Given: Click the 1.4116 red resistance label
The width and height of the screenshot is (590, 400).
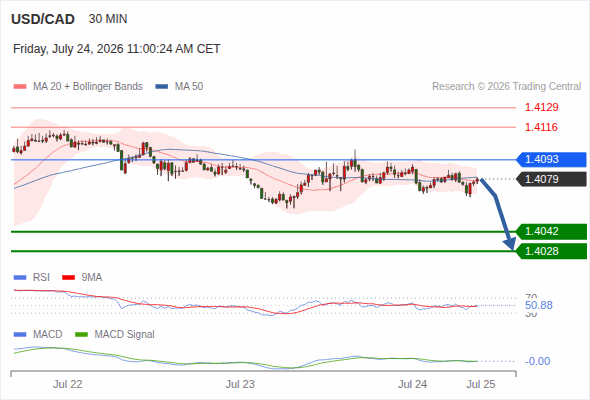Looking at the screenshot, I should coord(541,127).
